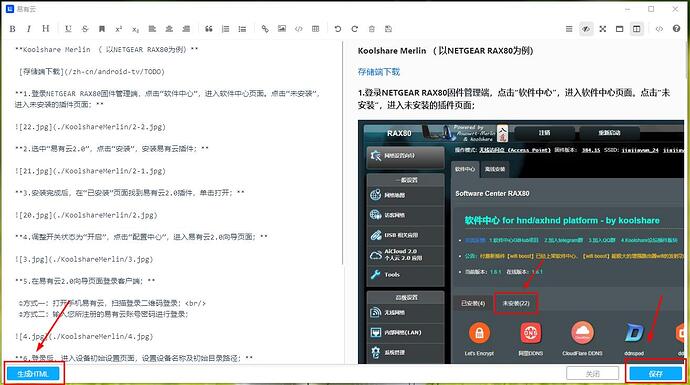Click the '![20.jpg](./KoolshareMerlin/2.jpg)' line
Screen dimensions: 690x385
tap(86, 215)
